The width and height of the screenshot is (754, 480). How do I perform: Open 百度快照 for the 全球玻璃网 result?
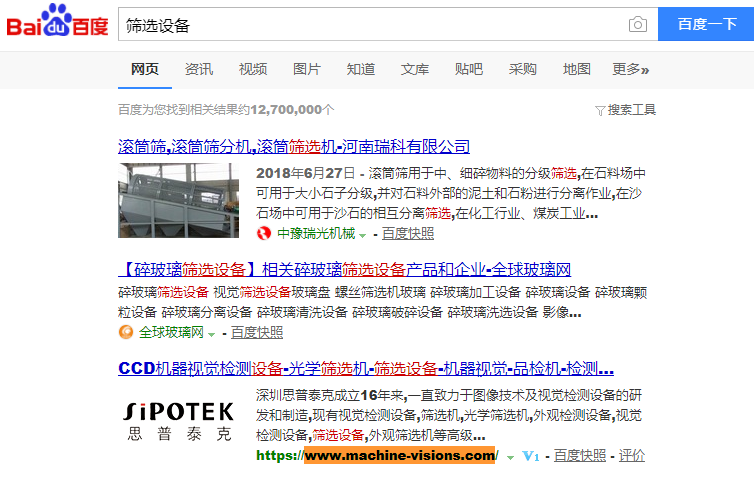[257, 332]
